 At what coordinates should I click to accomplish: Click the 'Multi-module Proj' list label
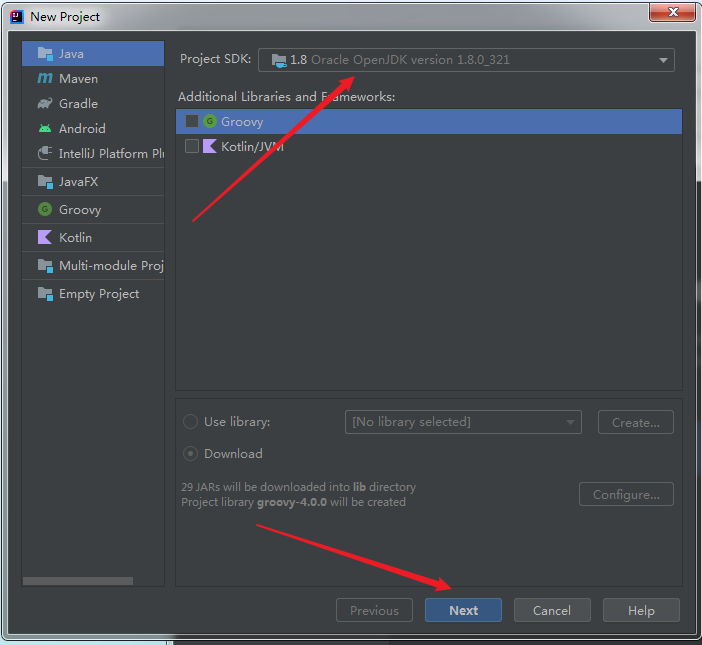click(x=111, y=265)
